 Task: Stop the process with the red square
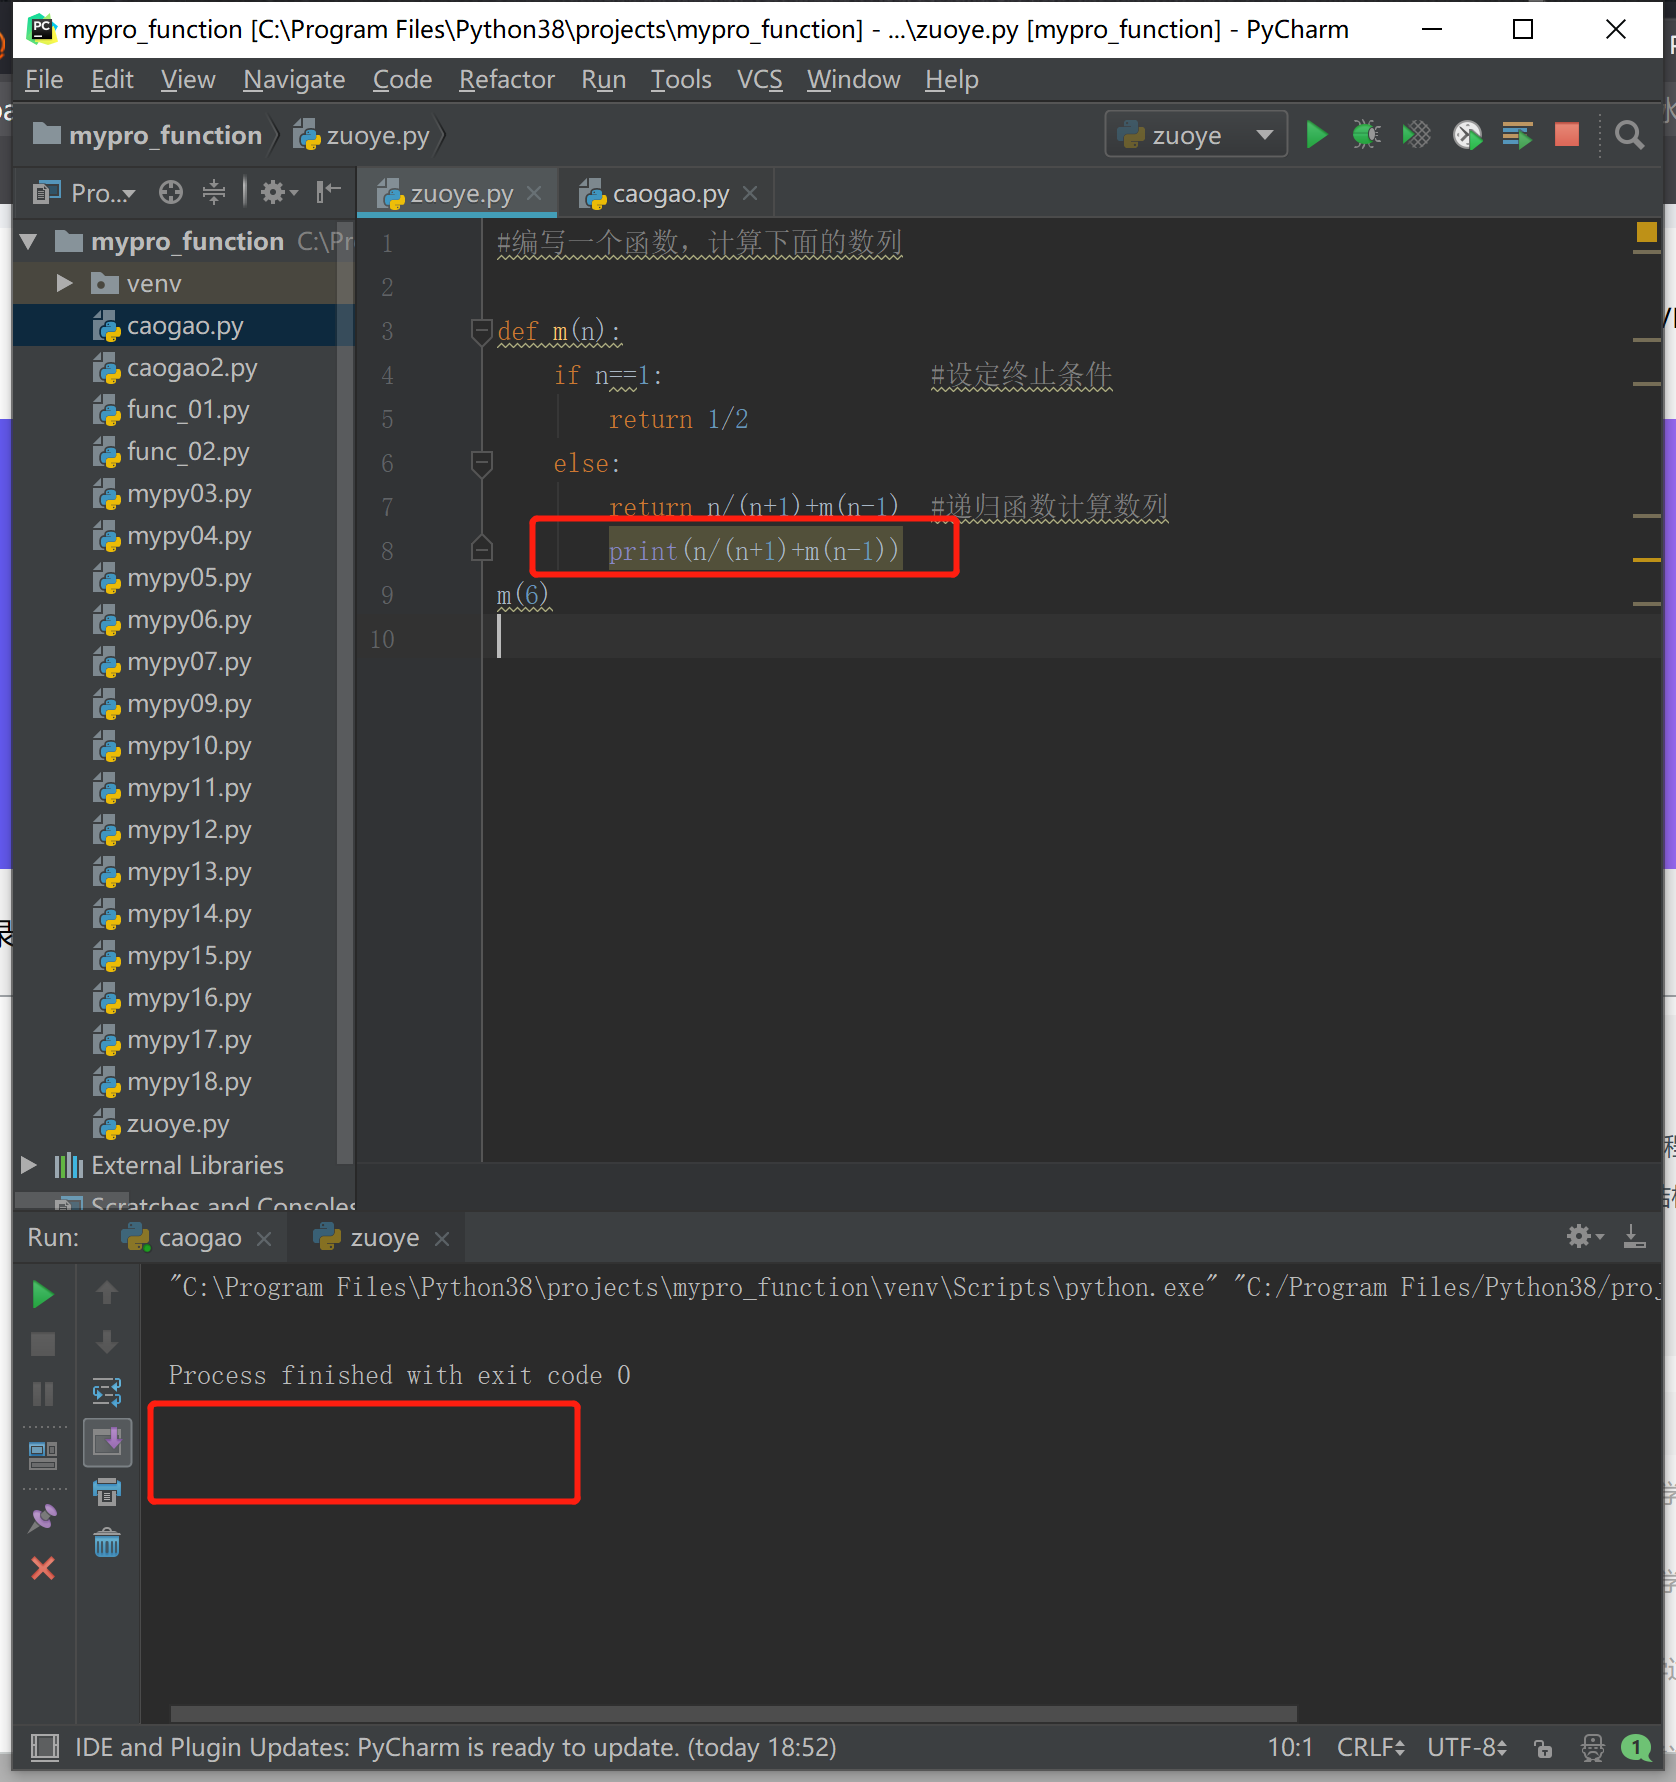pyautogui.click(x=1567, y=134)
